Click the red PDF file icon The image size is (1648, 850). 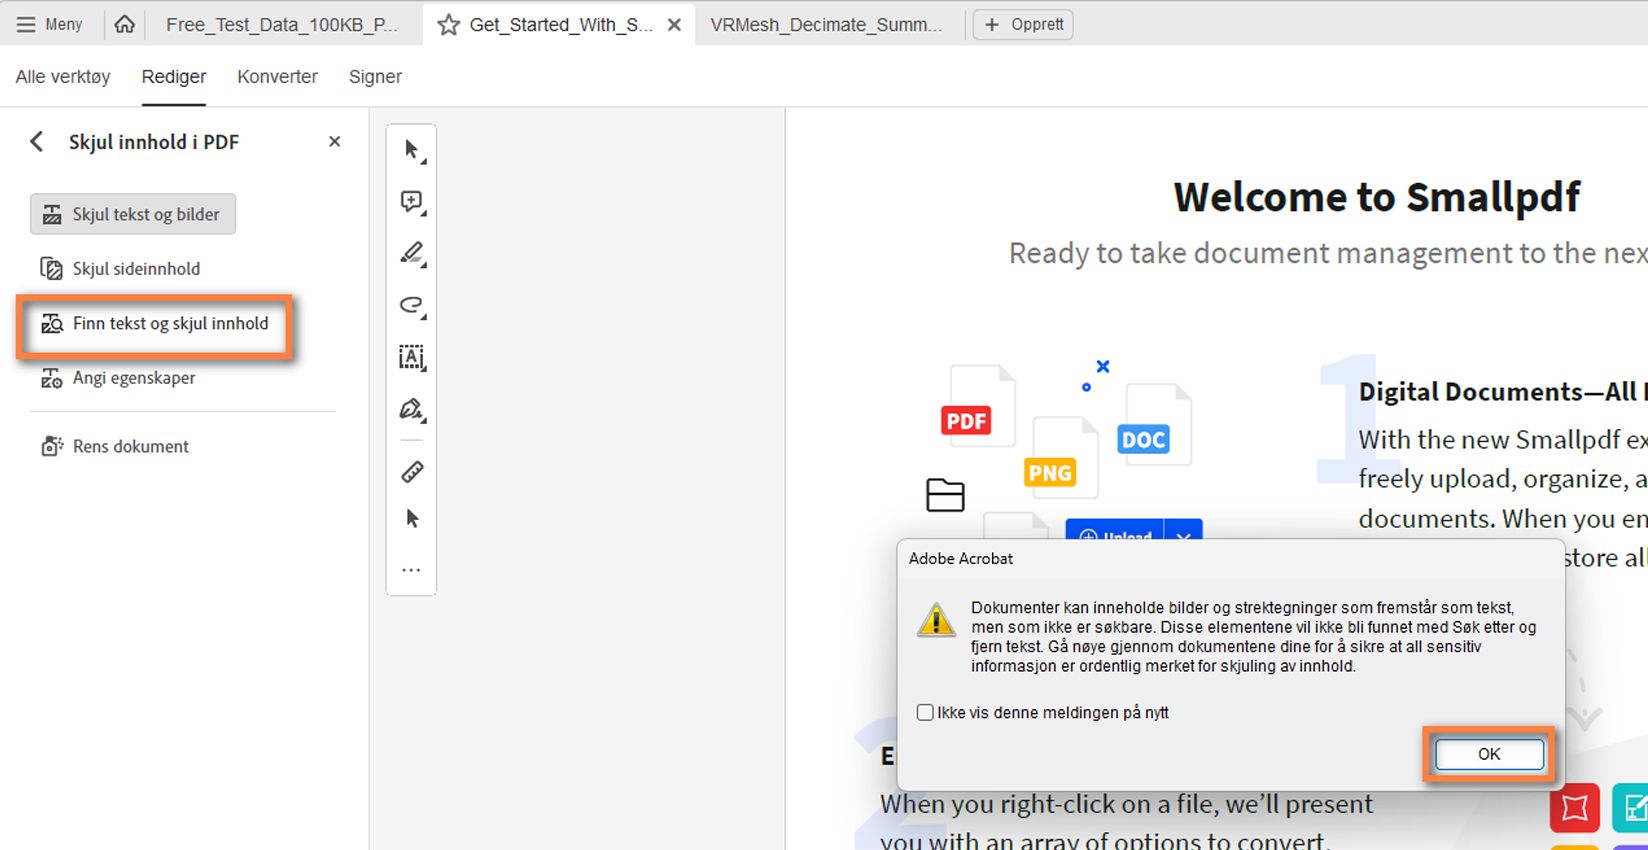(966, 420)
